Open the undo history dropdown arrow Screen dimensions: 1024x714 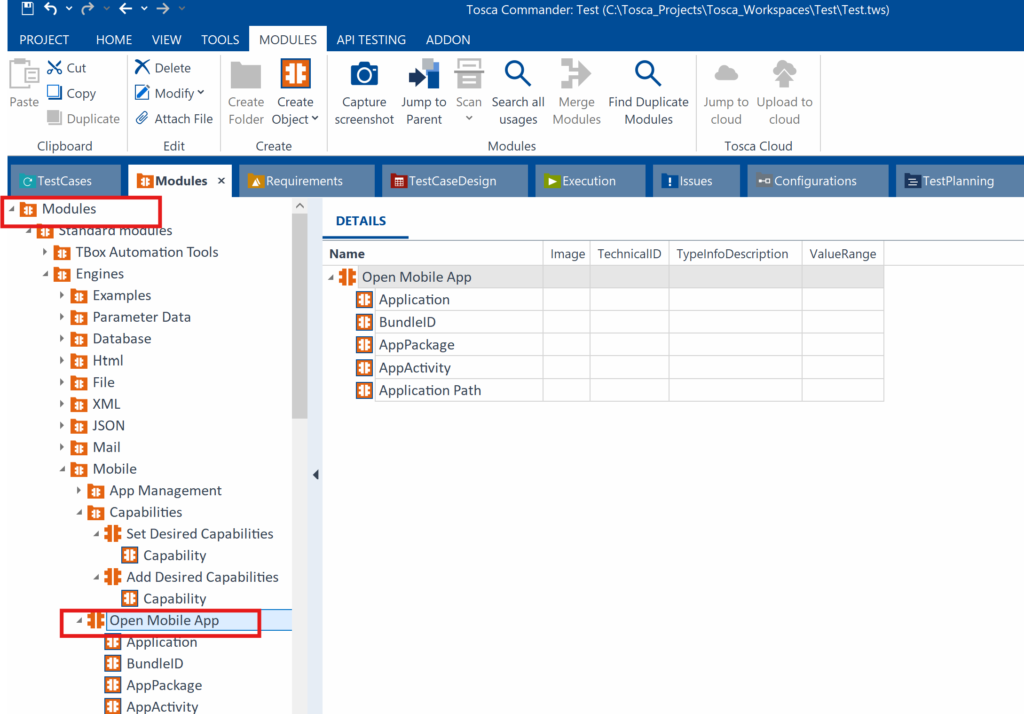[69, 9]
